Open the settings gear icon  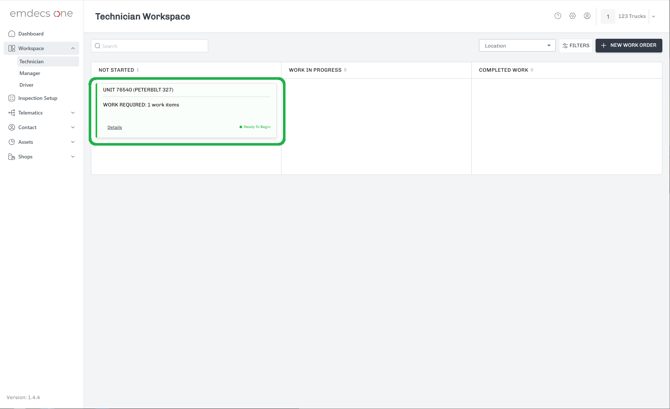point(572,16)
